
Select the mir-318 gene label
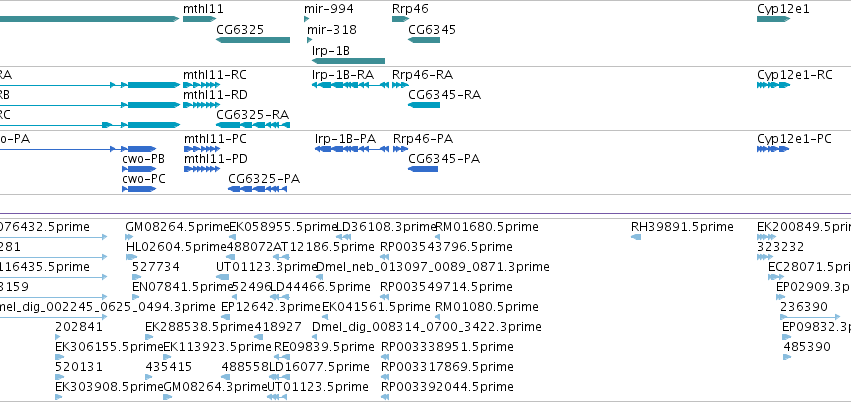point(332,29)
